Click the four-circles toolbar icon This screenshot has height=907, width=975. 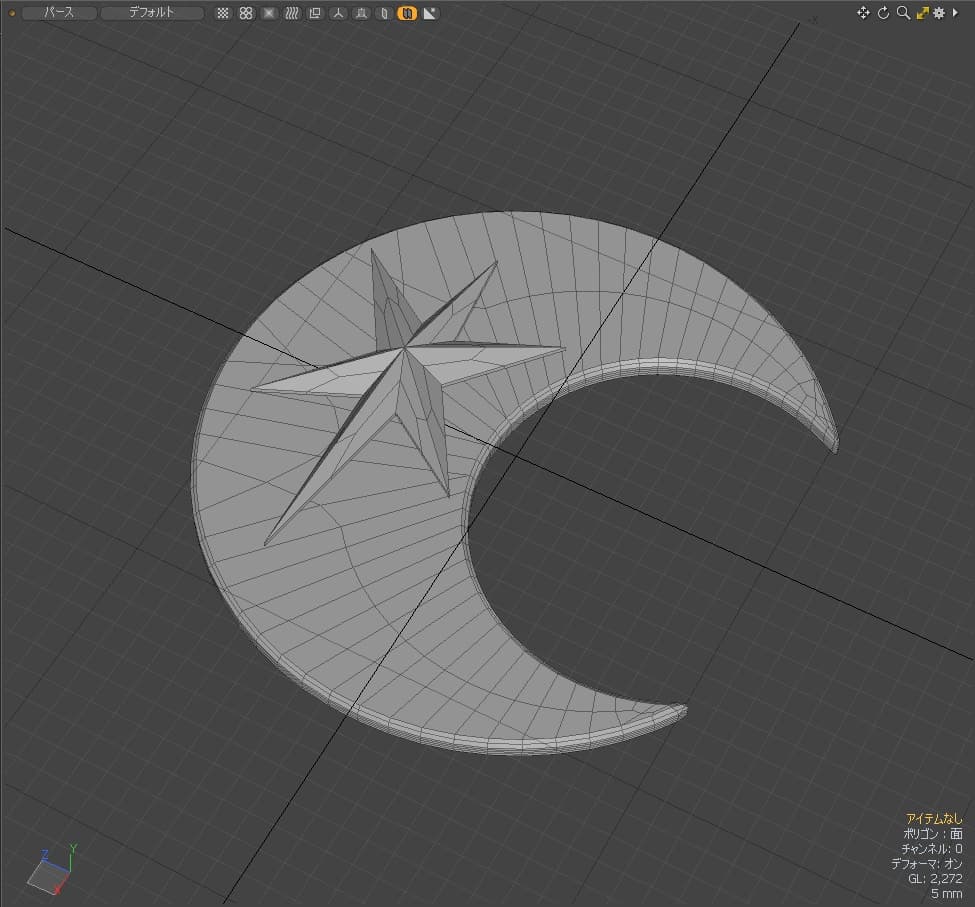[246, 13]
